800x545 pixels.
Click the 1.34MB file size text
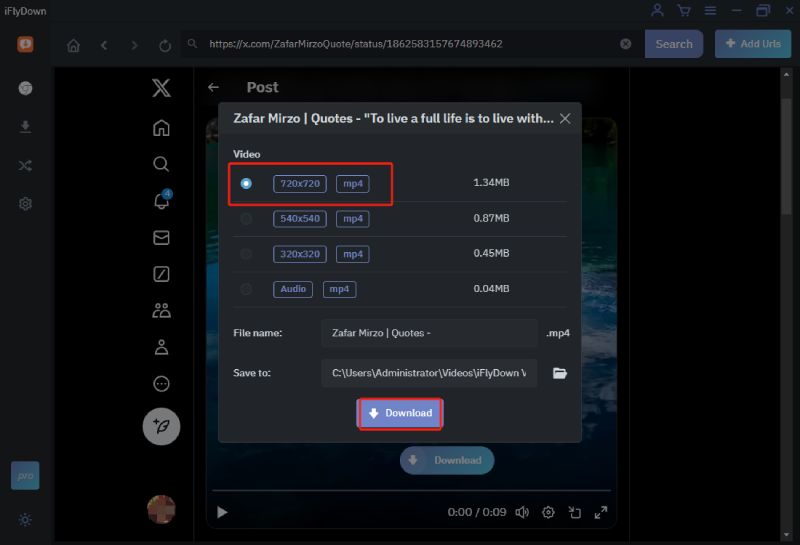tap(491, 182)
